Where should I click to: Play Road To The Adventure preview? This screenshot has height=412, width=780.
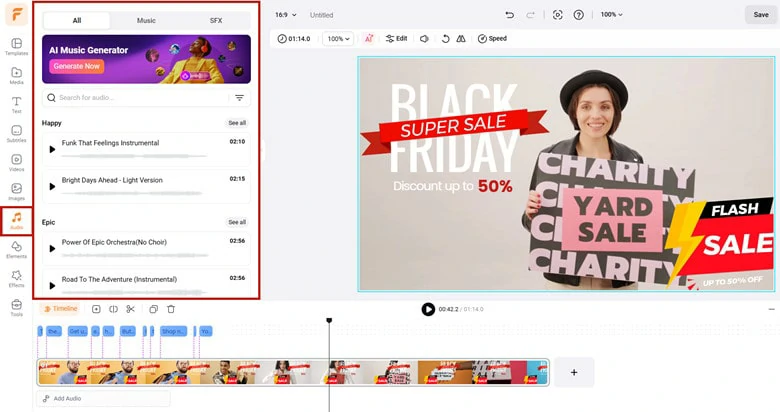tap(52, 286)
